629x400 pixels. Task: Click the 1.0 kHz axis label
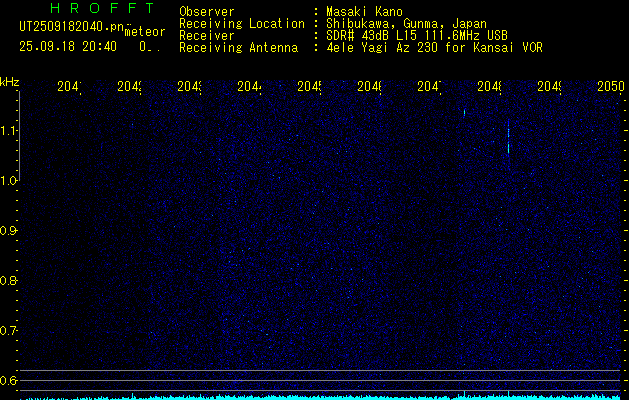[8, 181]
